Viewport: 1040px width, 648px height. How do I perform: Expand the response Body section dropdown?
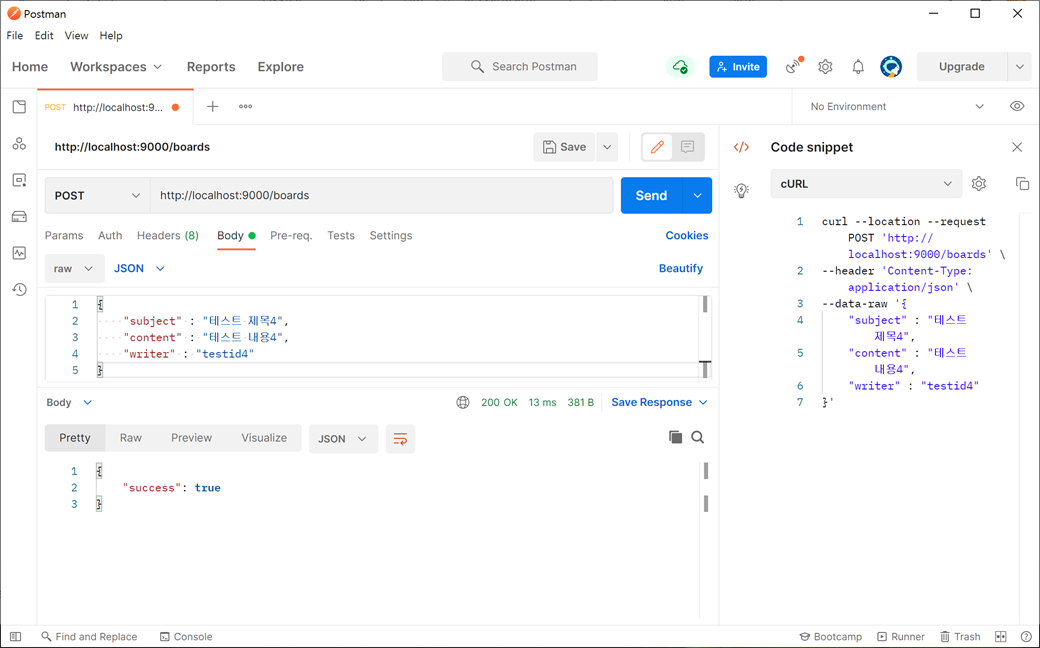(69, 403)
